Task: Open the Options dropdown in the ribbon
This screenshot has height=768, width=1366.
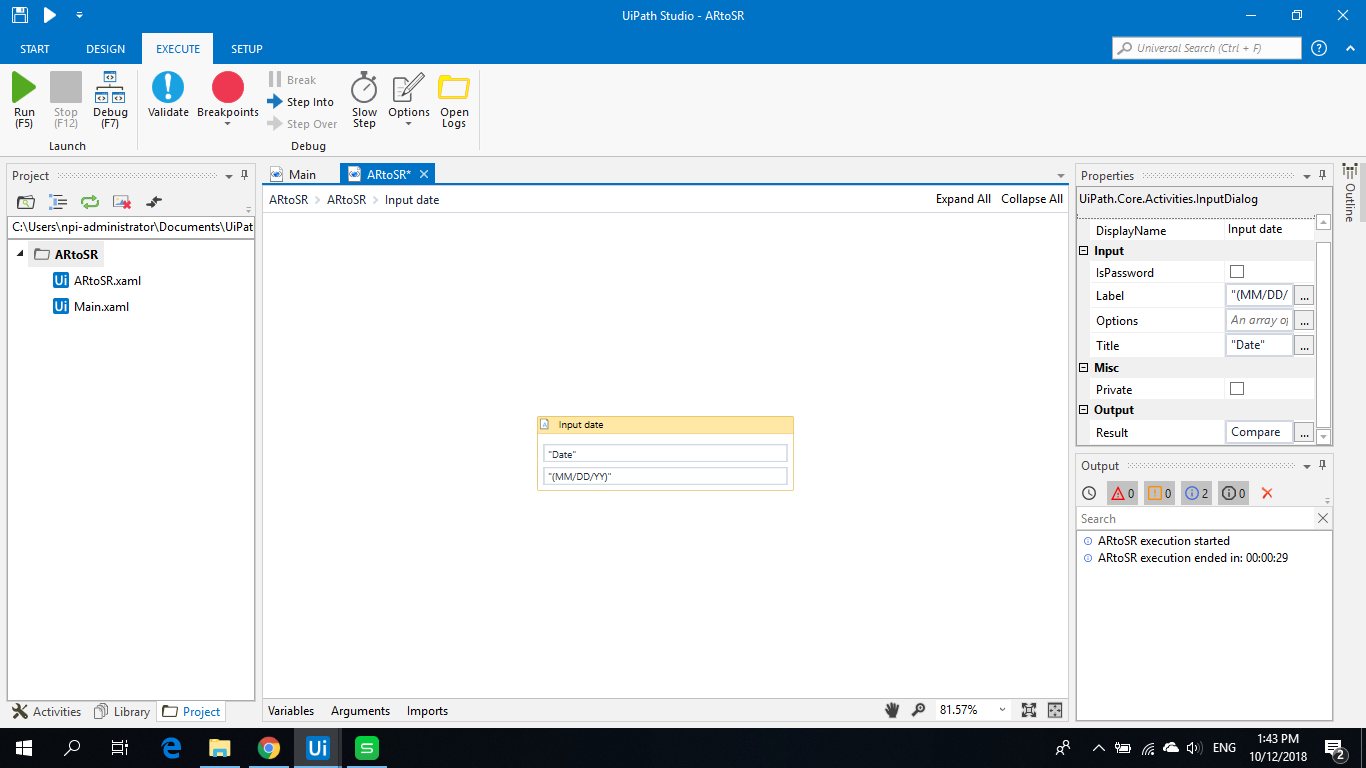Action: [x=409, y=99]
